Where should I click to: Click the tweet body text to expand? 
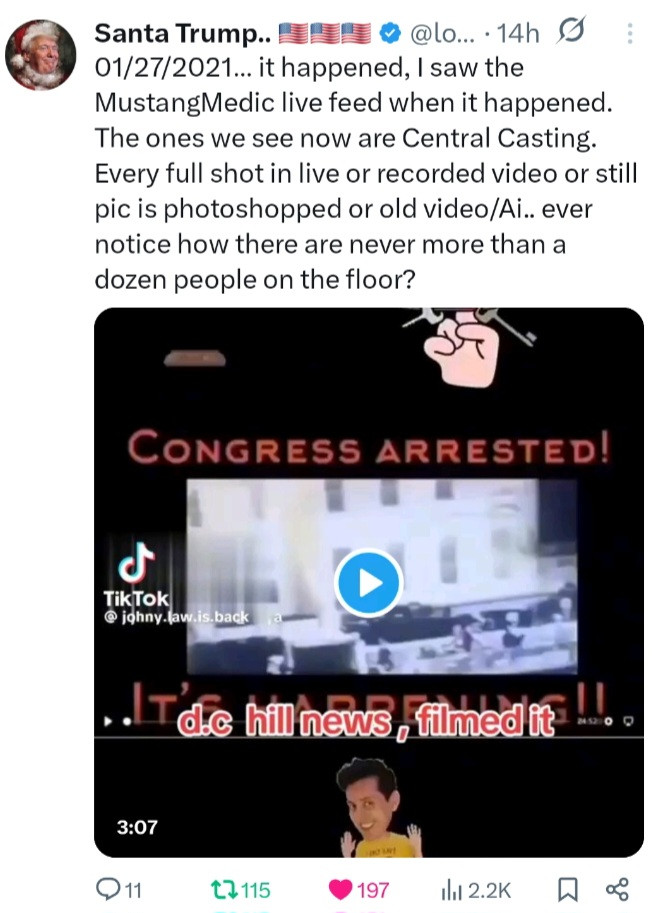click(366, 174)
